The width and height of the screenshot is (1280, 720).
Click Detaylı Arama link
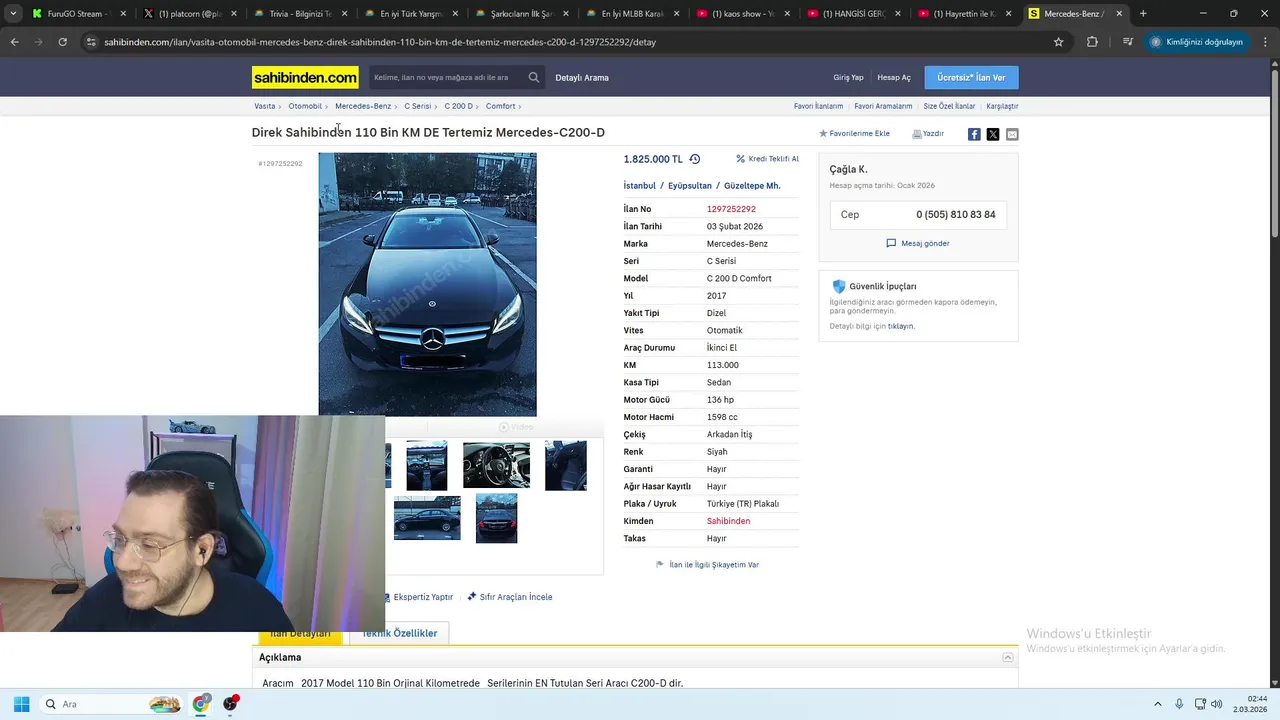click(582, 77)
